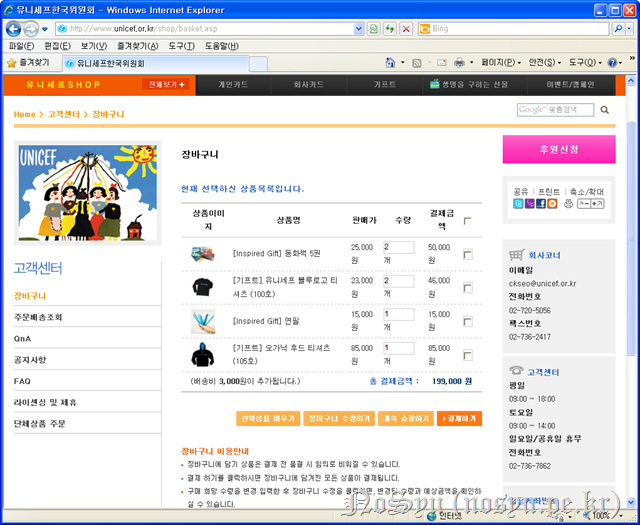Share page via Facebook icon

[x=540, y=203]
